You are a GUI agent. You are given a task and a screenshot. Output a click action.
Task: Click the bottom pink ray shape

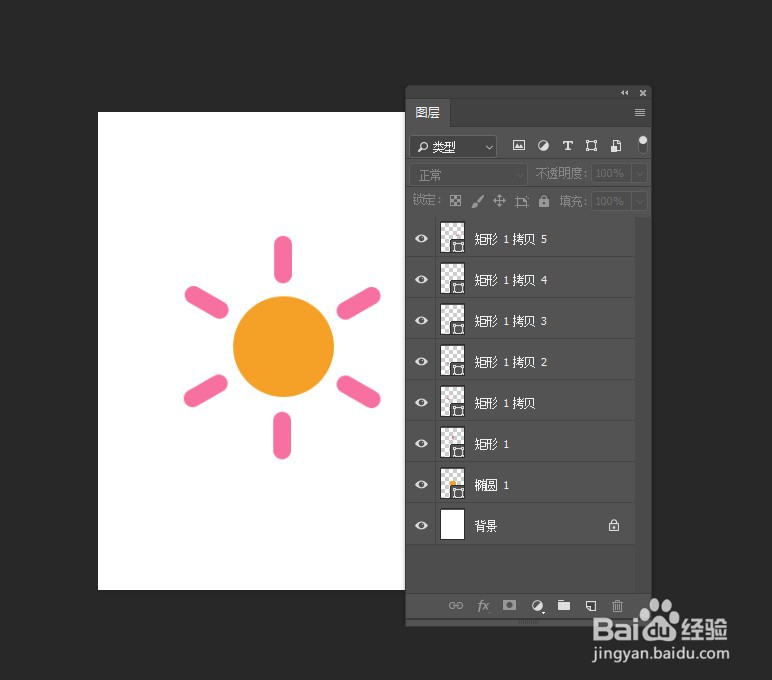pyautogui.click(x=282, y=435)
